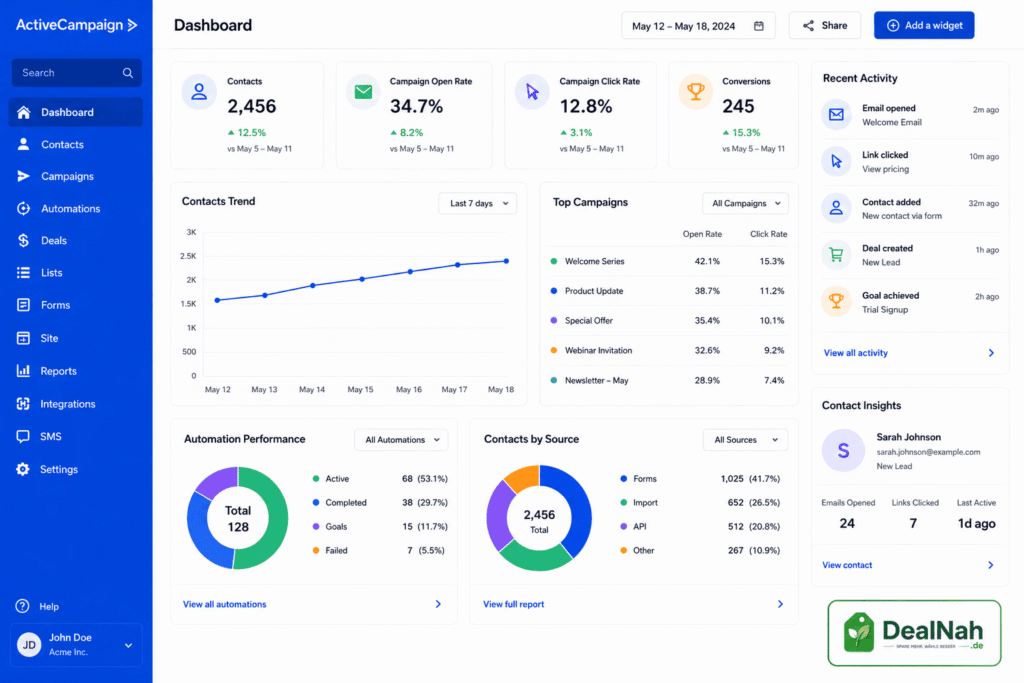Open the All Campaigns dropdown

point(745,203)
